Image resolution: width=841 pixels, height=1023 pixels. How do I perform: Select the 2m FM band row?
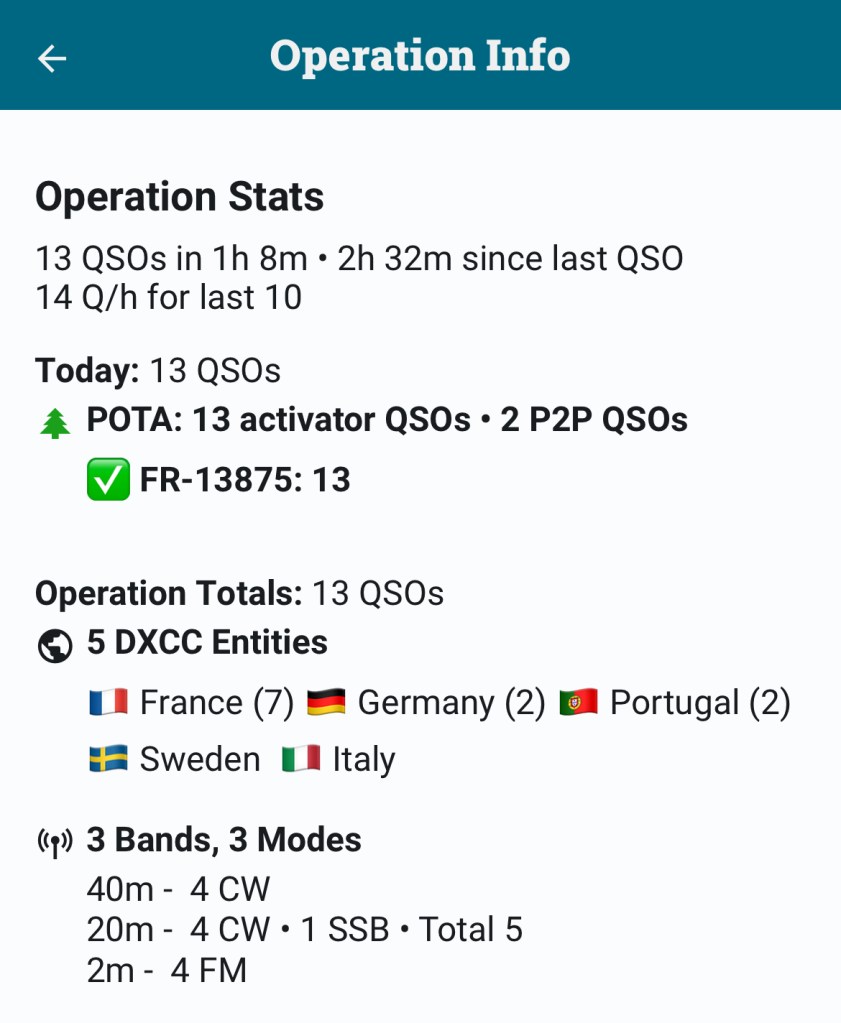166,970
